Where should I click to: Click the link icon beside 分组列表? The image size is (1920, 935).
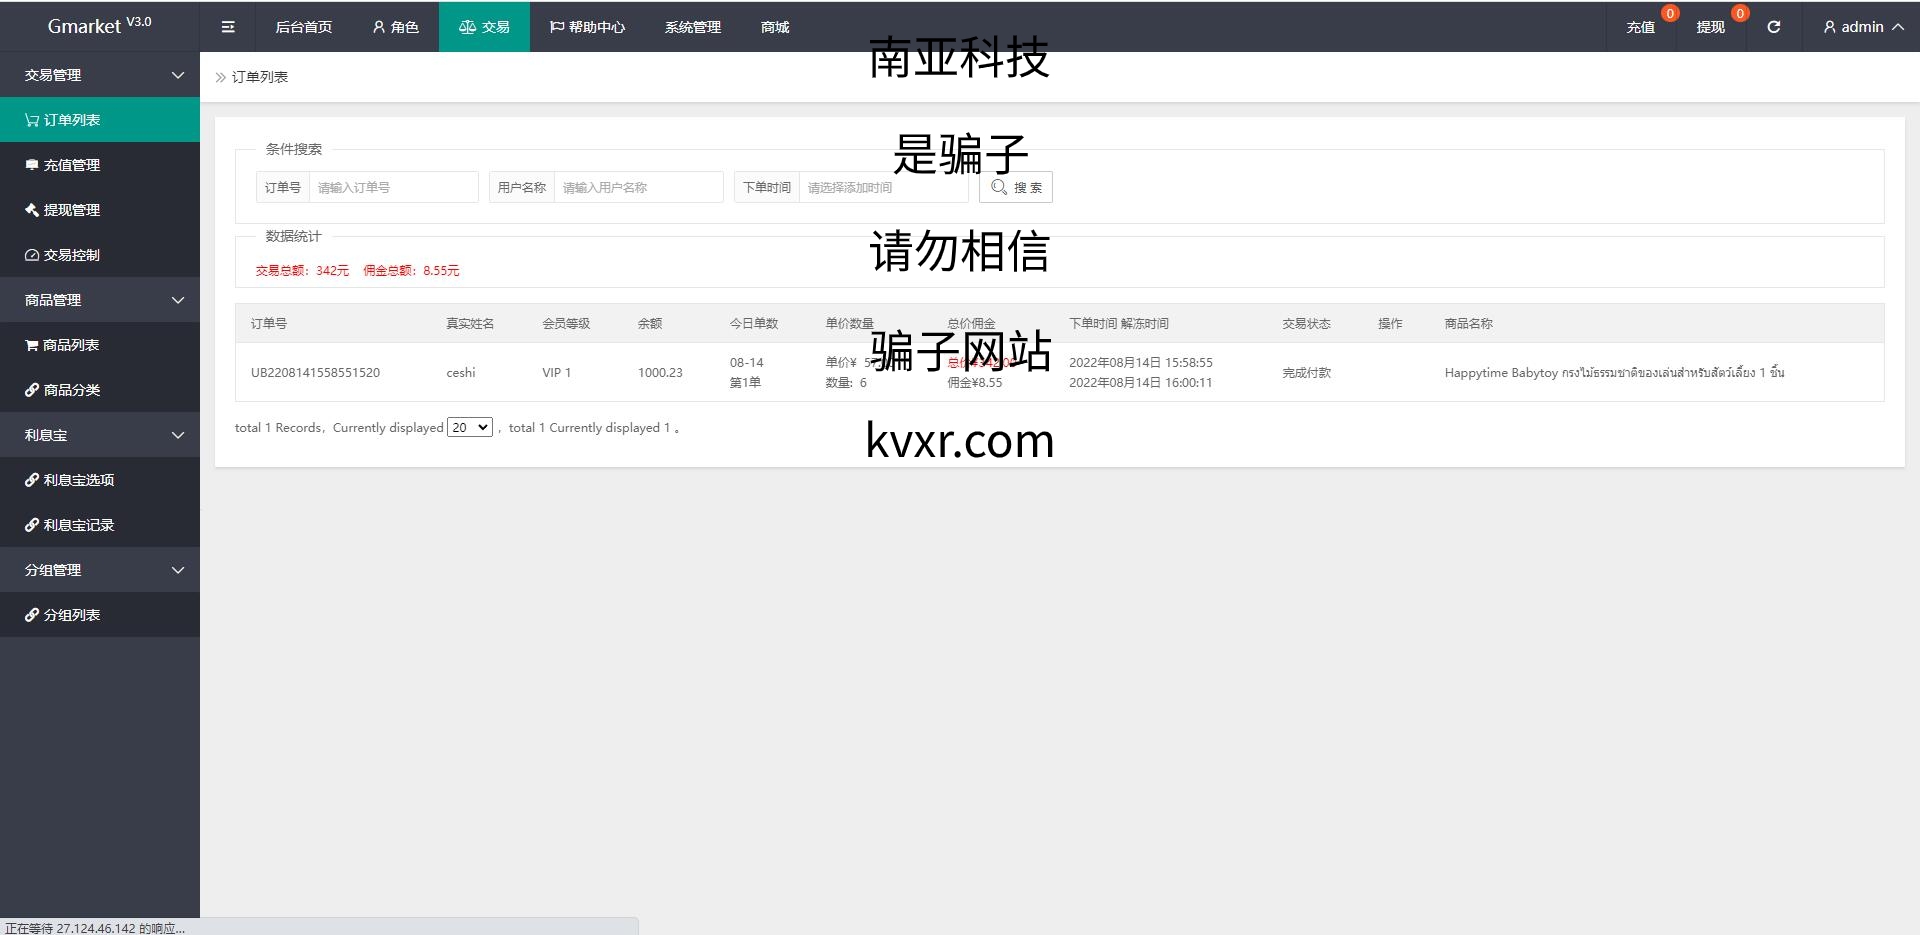pyautogui.click(x=32, y=615)
